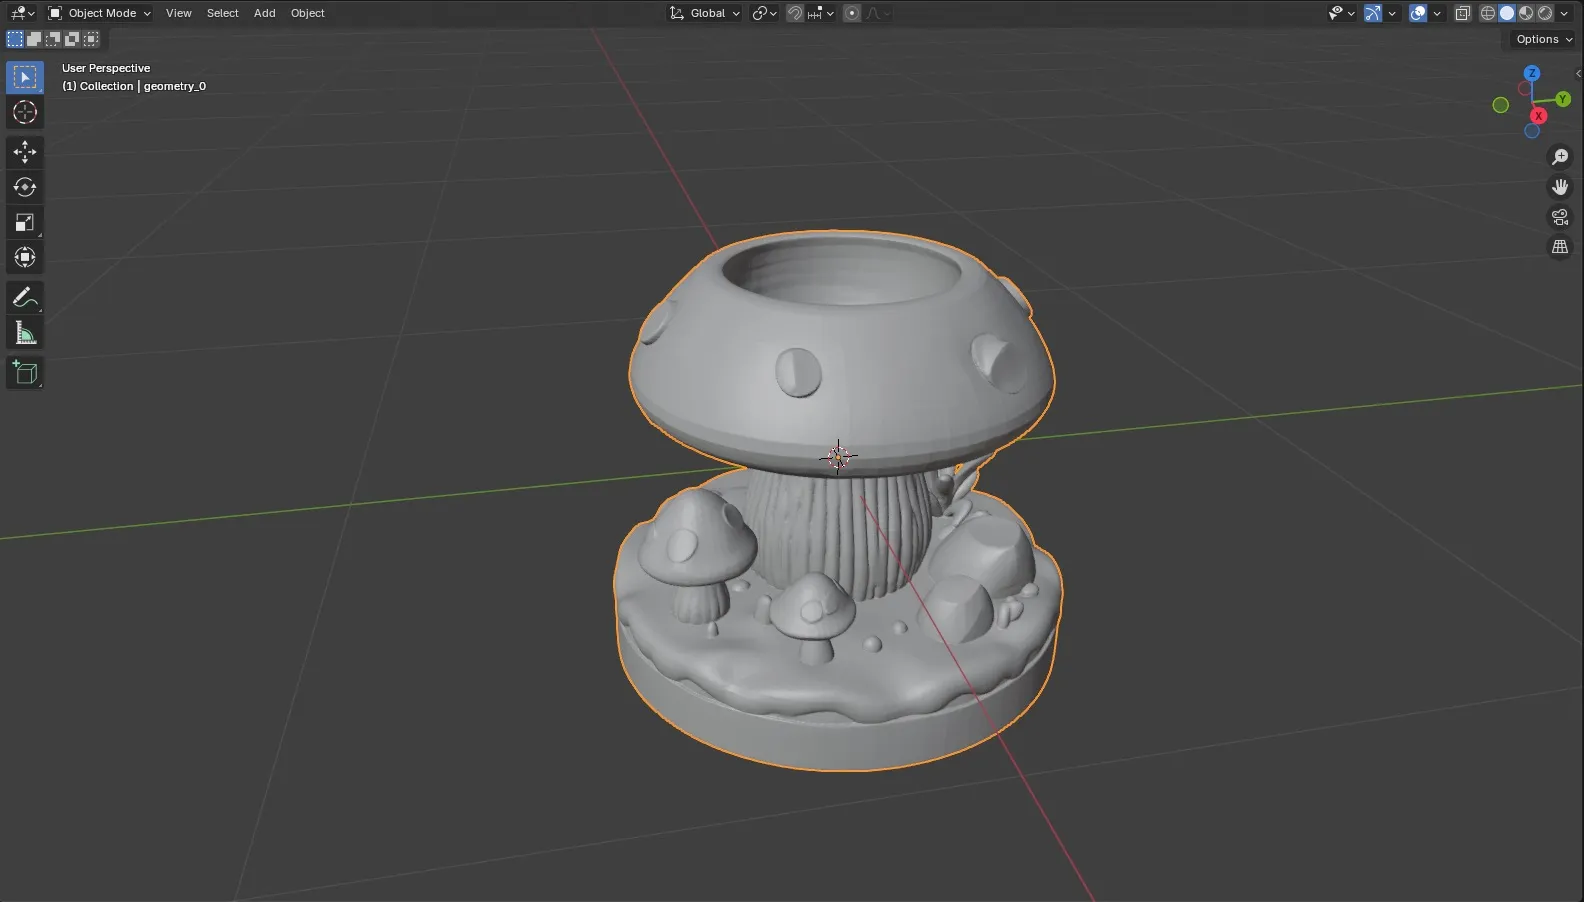Screen dimensions: 1584x902
Task: Set selection mode to New Selection
Action: (15, 39)
